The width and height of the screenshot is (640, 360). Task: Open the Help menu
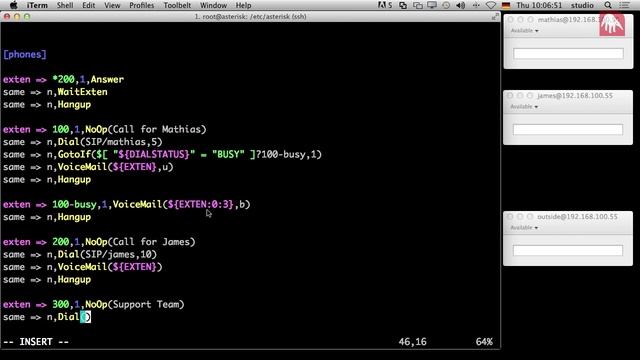coord(243,5)
